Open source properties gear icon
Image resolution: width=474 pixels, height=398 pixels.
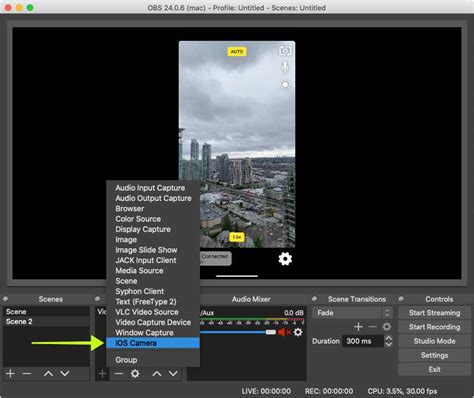tap(135, 374)
